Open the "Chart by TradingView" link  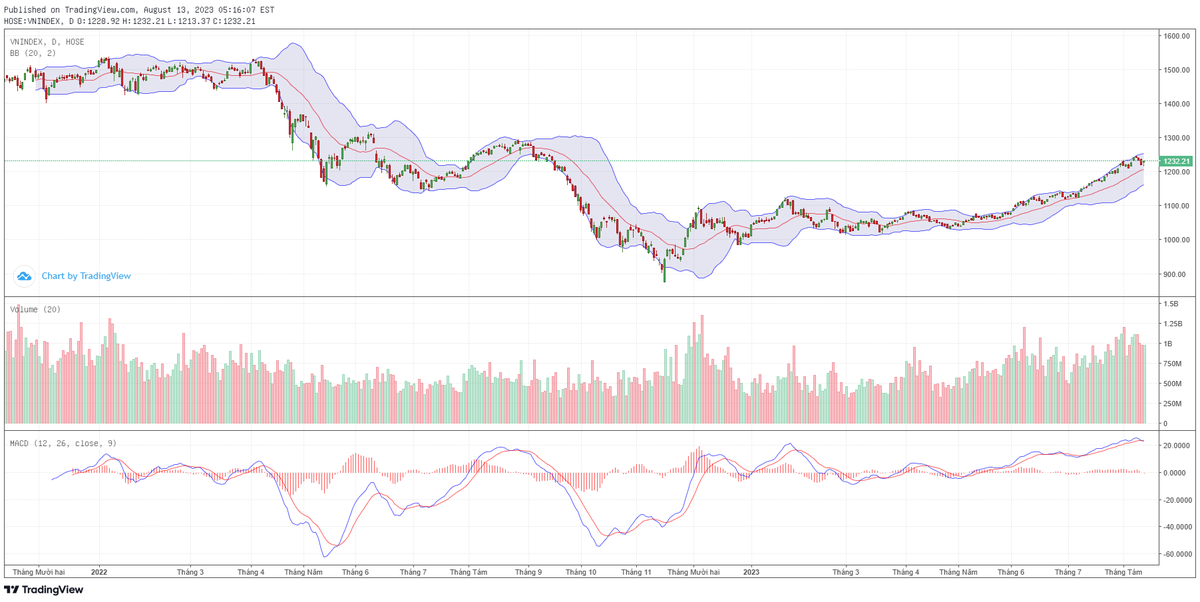click(86, 276)
